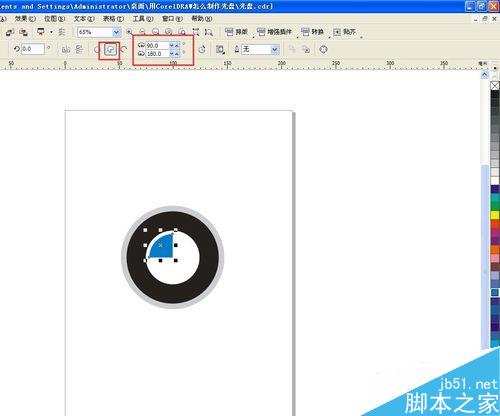Mirror the object vertically
Image resolution: width=500 pixels, height=416 pixels.
click(79, 50)
